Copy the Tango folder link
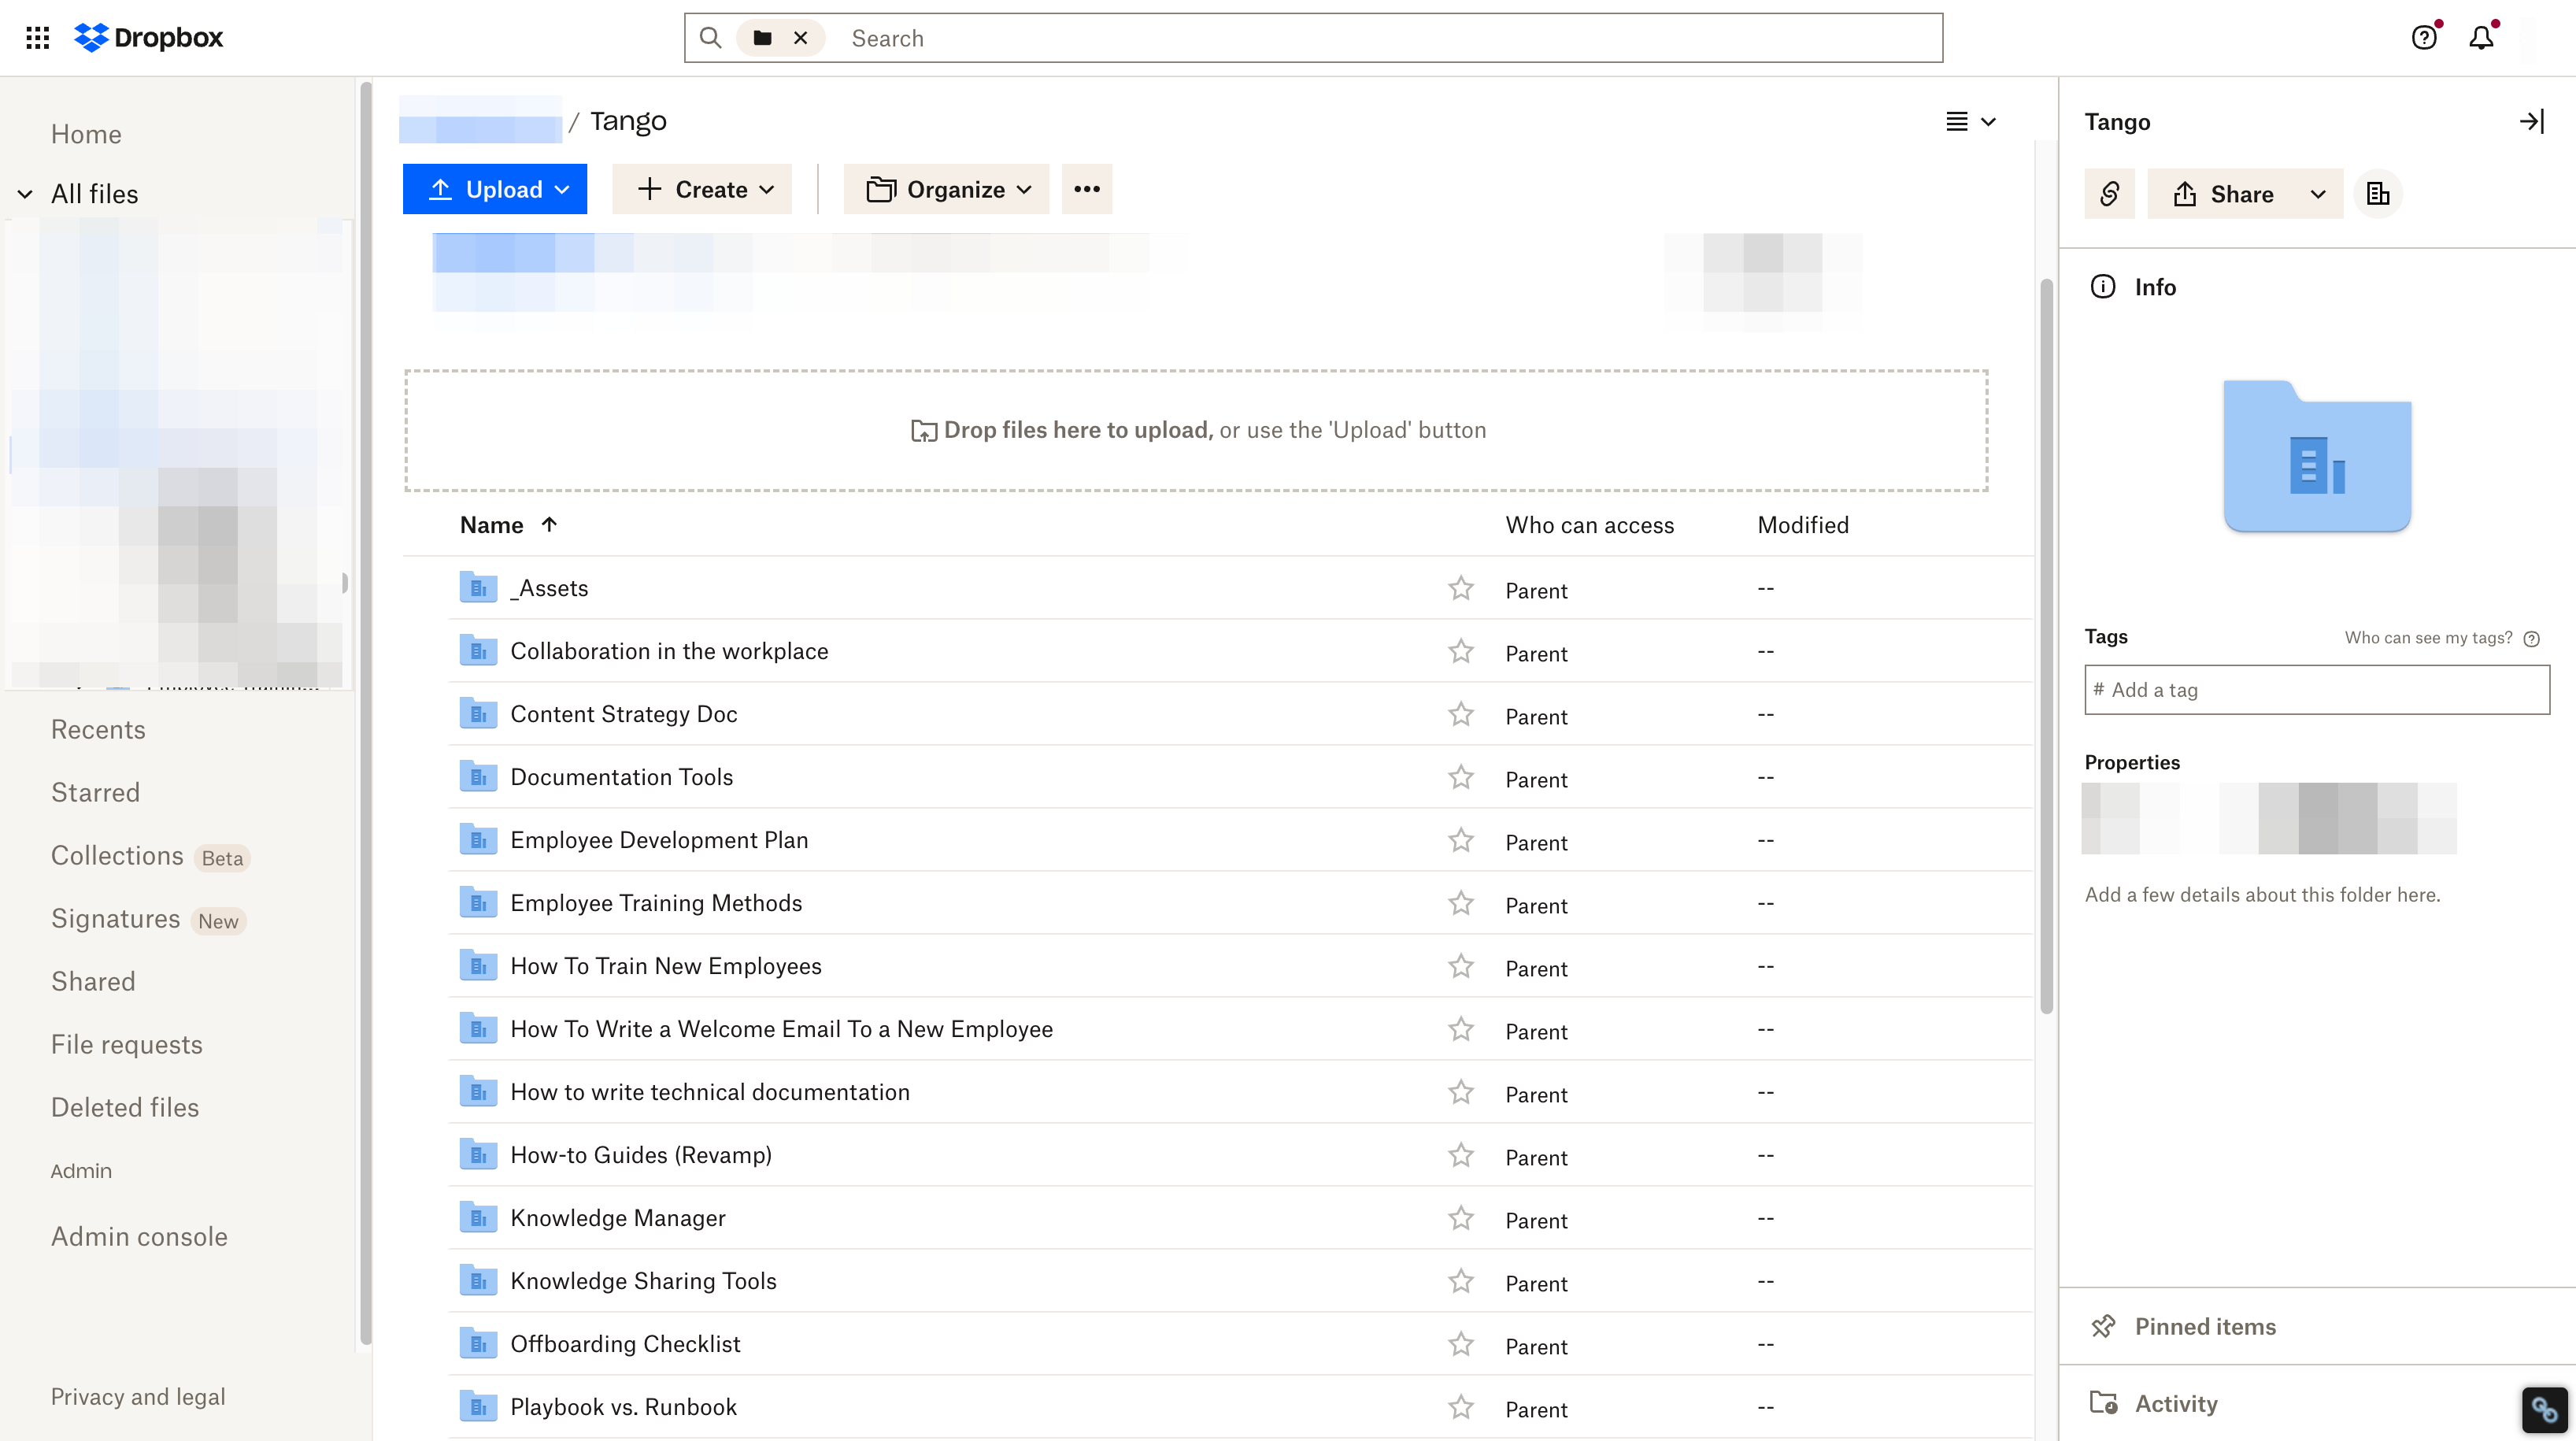This screenshot has height=1441, width=2576. (x=2109, y=194)
